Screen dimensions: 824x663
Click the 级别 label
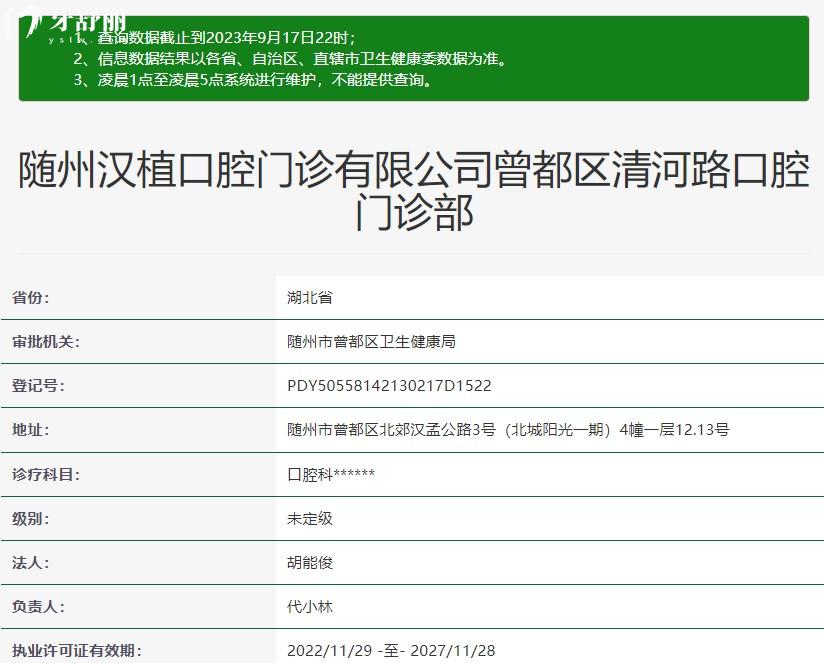[30, 519]
